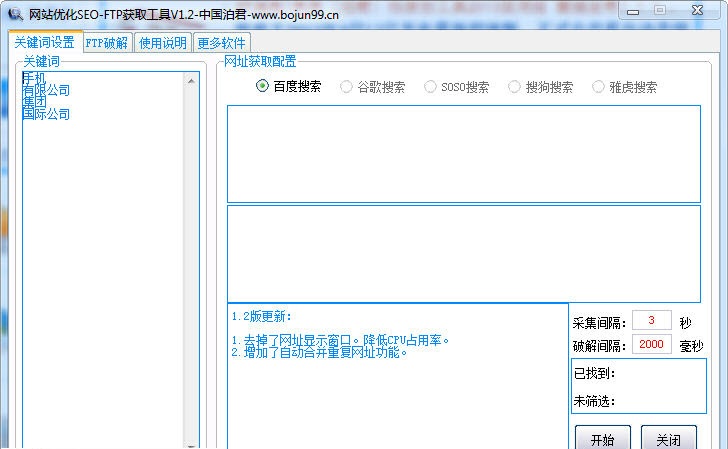Pick the 搜狗搜索 radio option
This screenshot has width=728, height=449.
515,87
